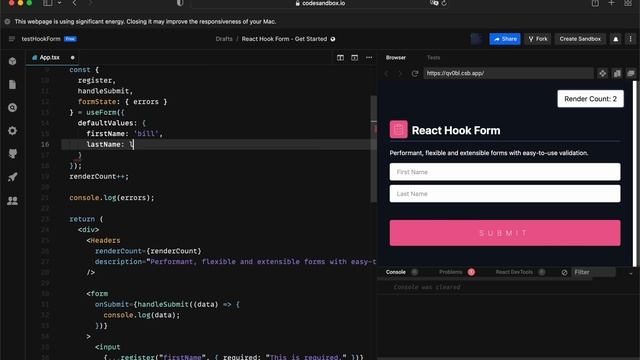
Task: Click console.log(errors) code line
Action: 112,198
